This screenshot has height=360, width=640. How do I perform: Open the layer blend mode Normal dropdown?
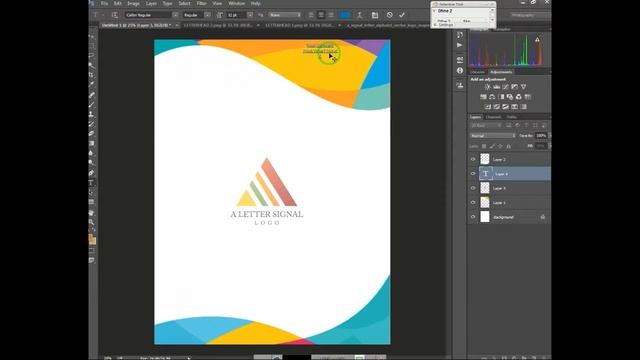(x=493, y=136)
